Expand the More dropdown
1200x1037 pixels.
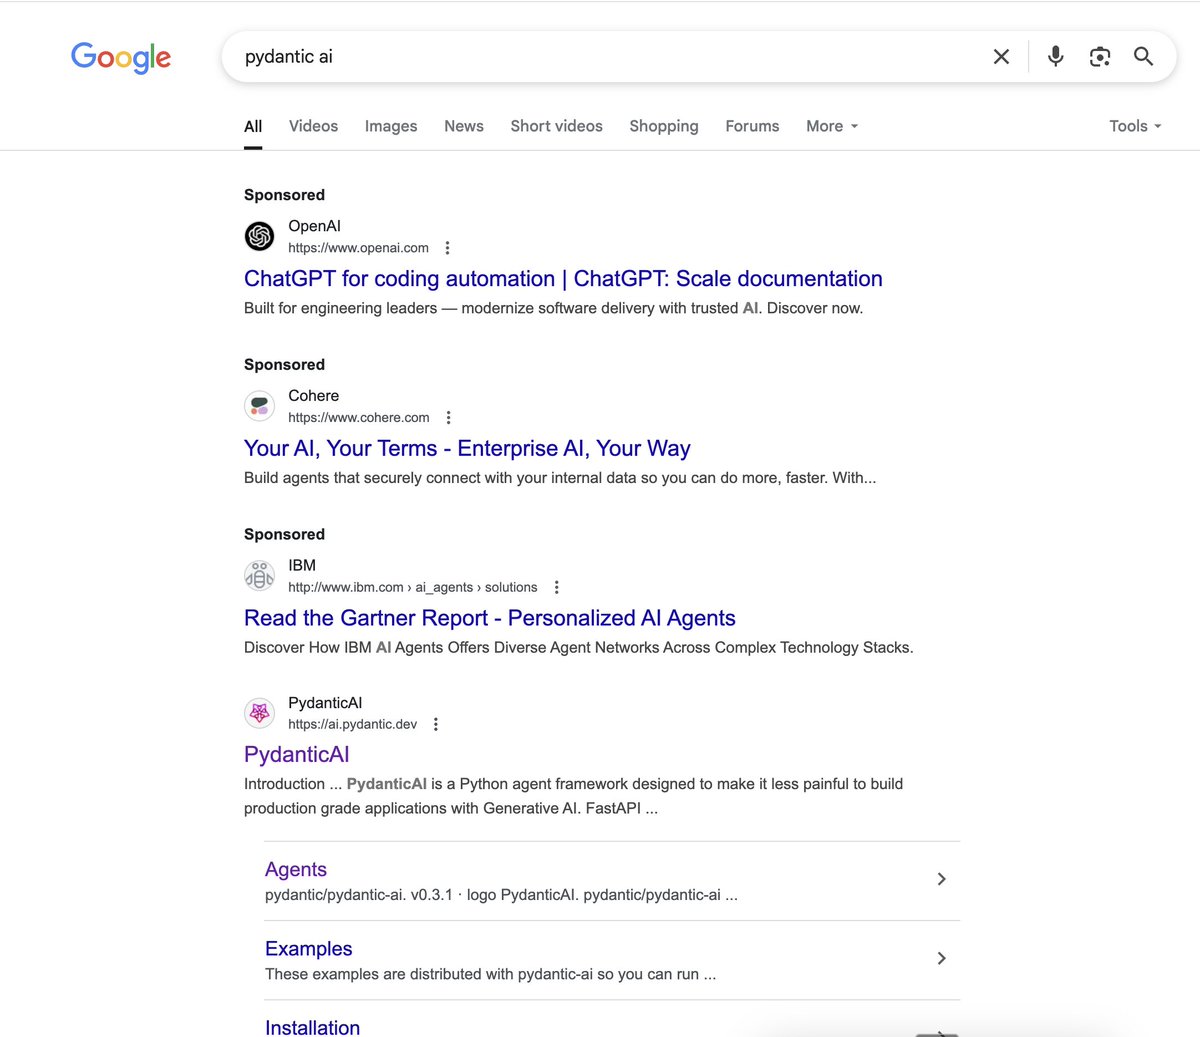(x=832, y=126)
